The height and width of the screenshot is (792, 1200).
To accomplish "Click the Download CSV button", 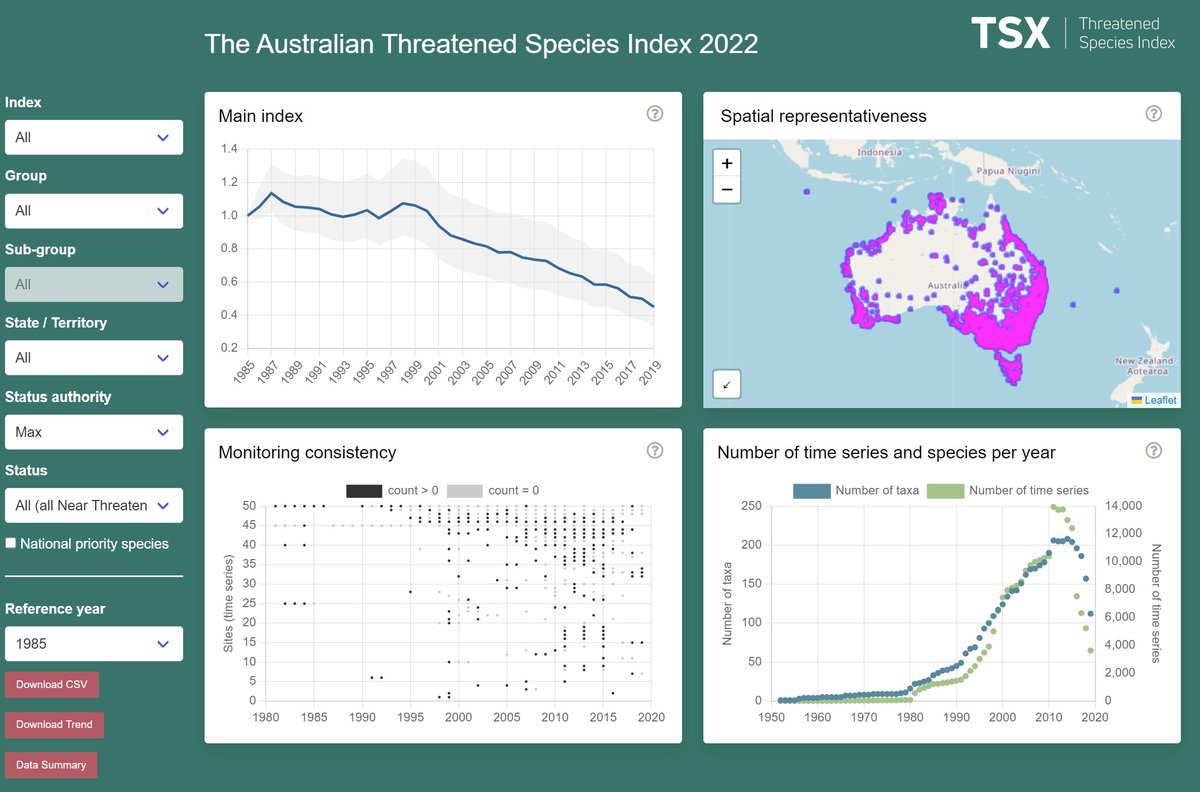I will tap(52, 685).
